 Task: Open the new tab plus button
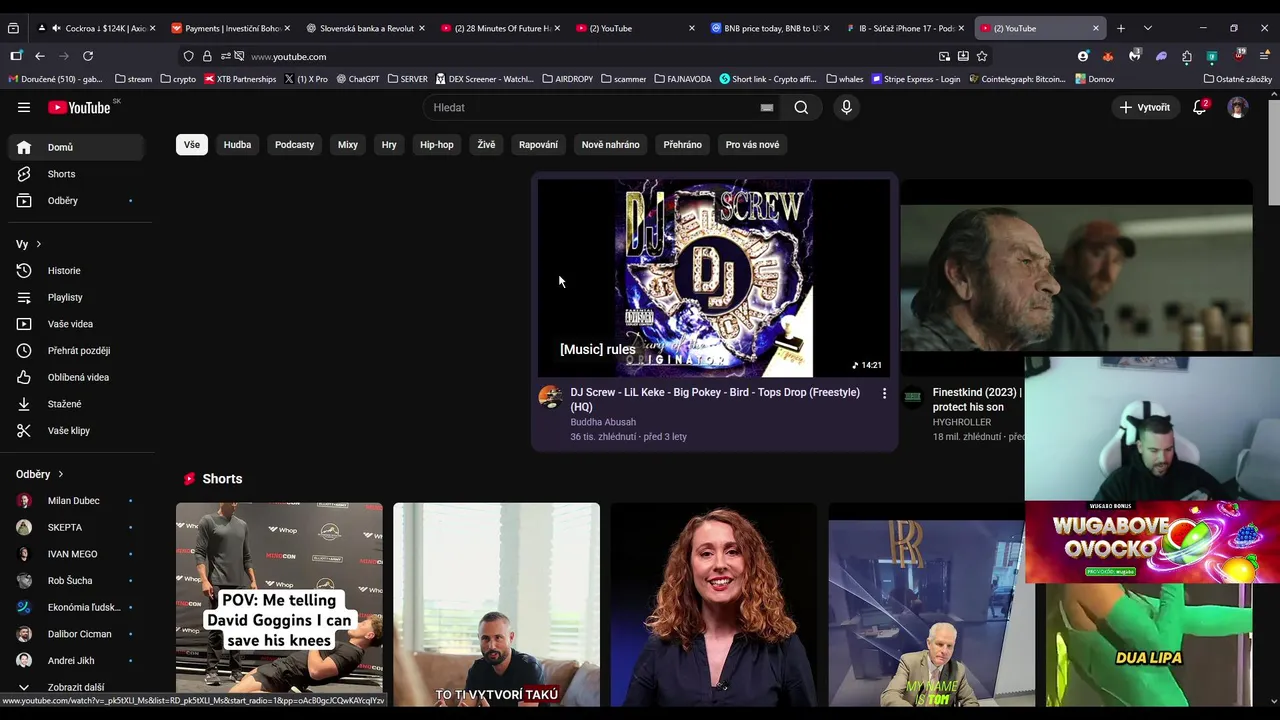click(x=1121, y=28)
